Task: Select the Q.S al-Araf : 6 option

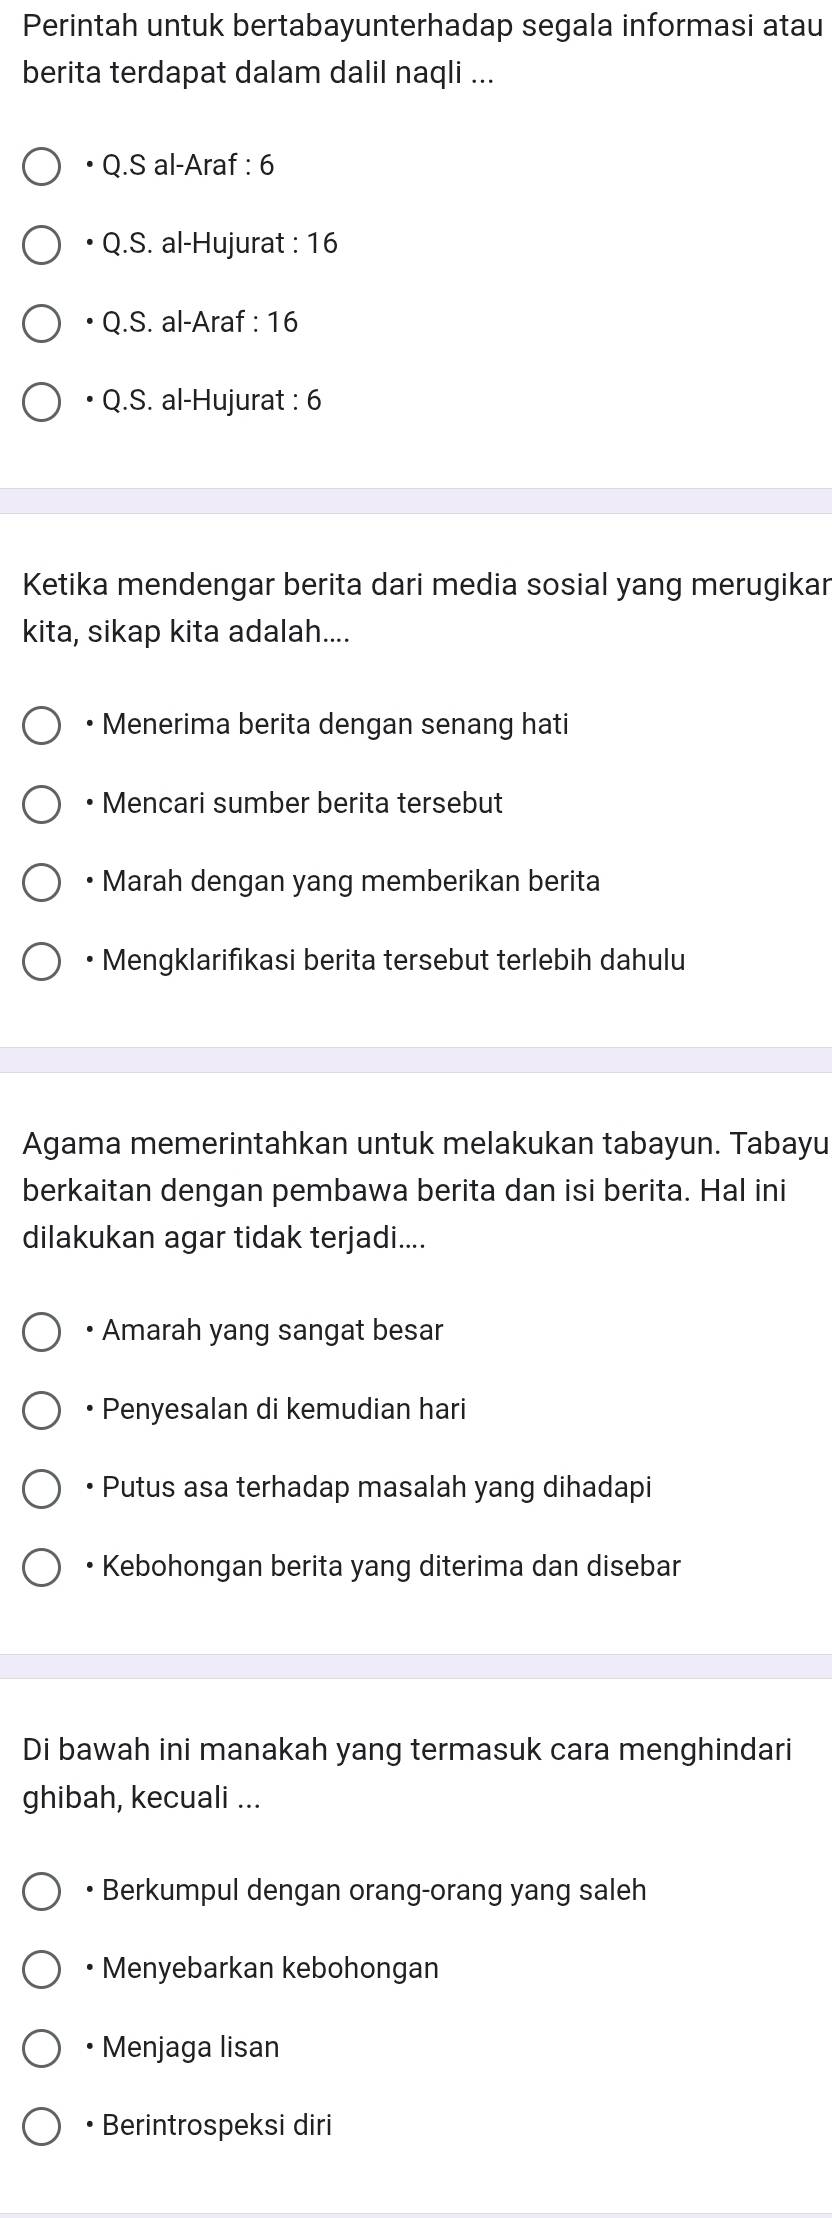Action: coord(41,167)
